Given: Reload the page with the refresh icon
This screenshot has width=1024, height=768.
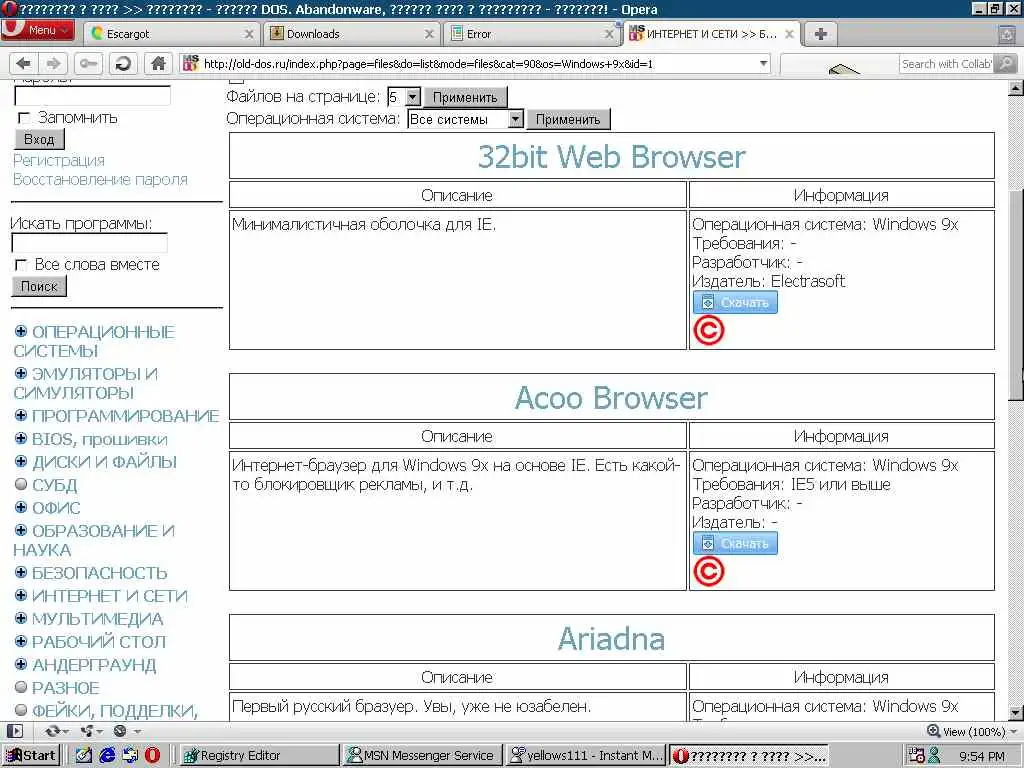Looking at the screenshot, I should pyautogui.click(x=123, y=63).
